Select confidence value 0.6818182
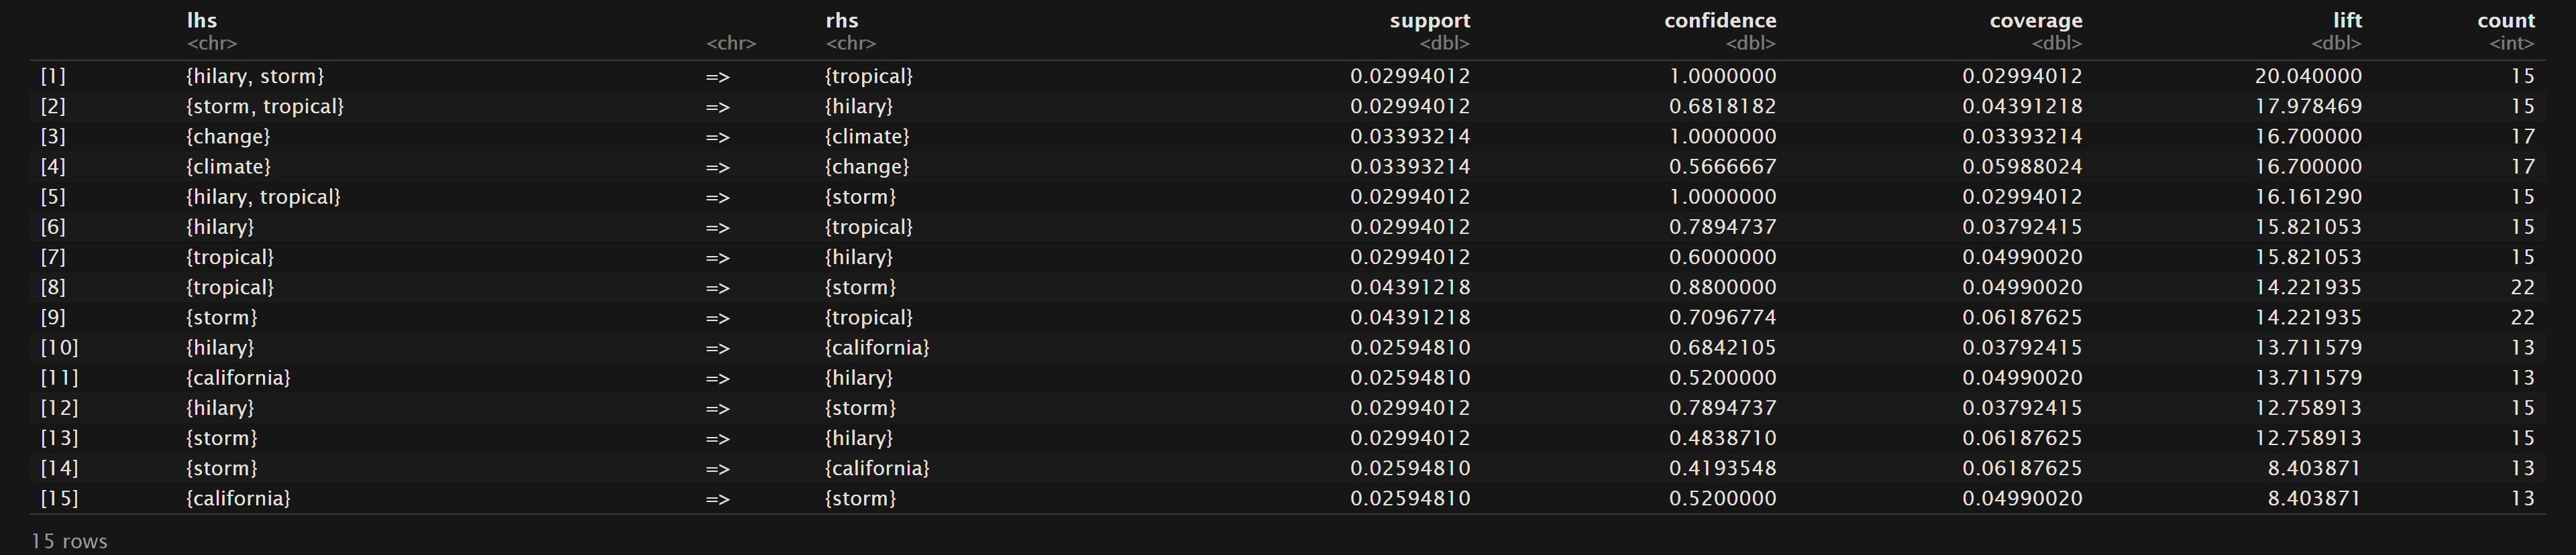 1722,106
